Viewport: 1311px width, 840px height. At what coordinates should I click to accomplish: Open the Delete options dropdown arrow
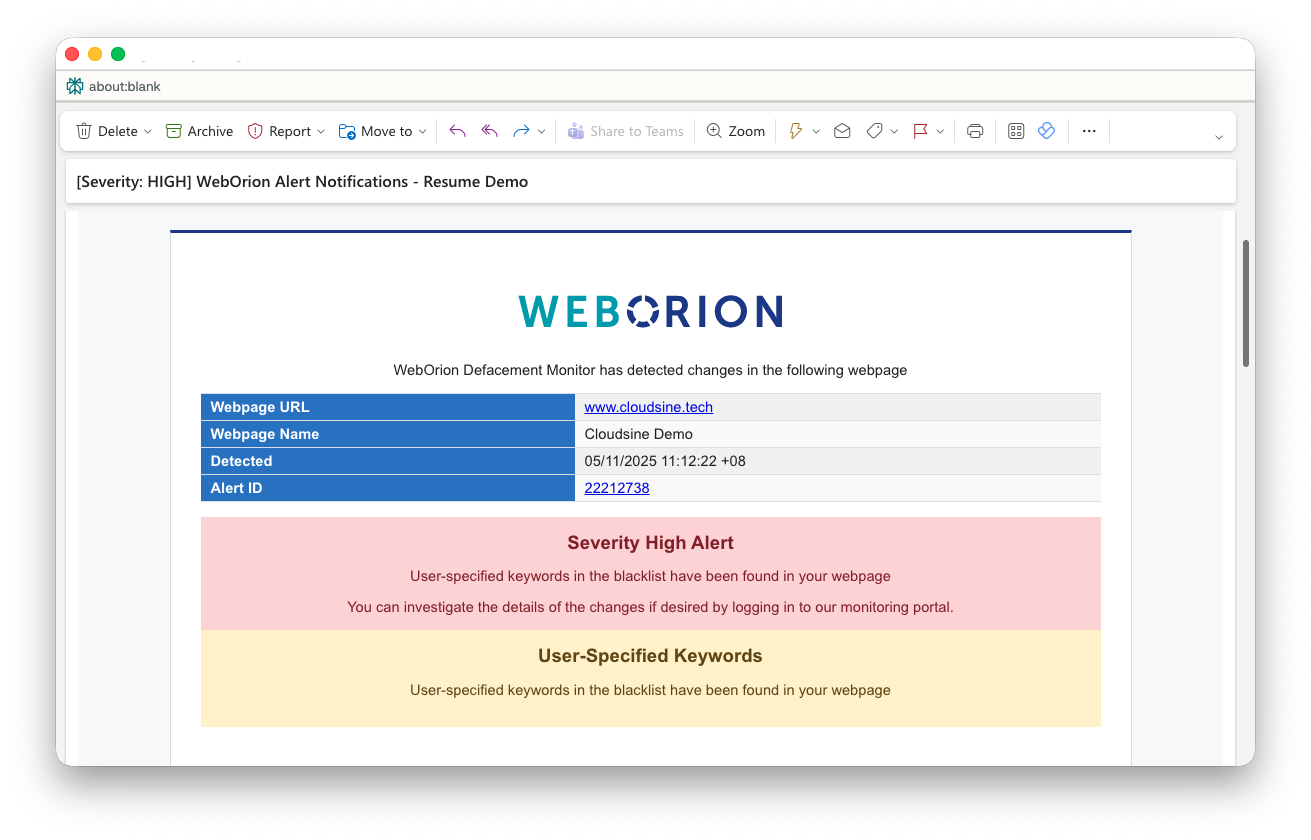point(148,131)
